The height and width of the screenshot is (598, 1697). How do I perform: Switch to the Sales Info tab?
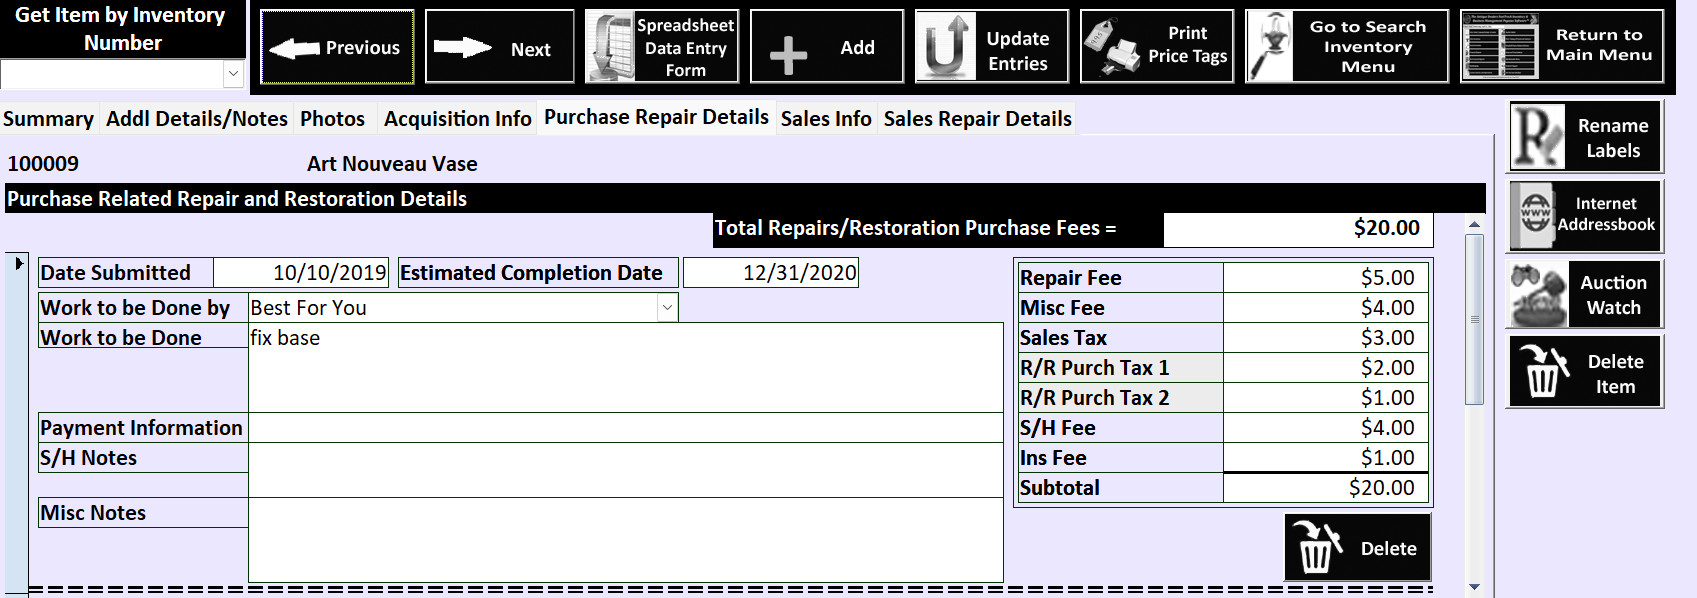[825, 119]
